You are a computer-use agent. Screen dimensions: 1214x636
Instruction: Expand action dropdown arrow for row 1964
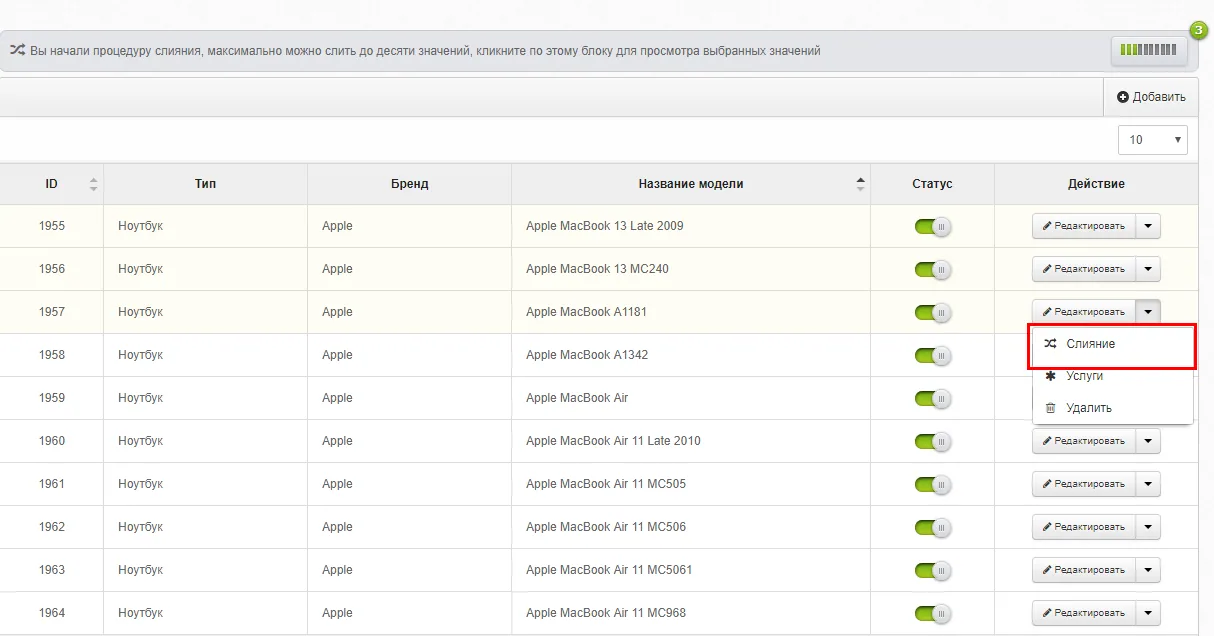1148,613
